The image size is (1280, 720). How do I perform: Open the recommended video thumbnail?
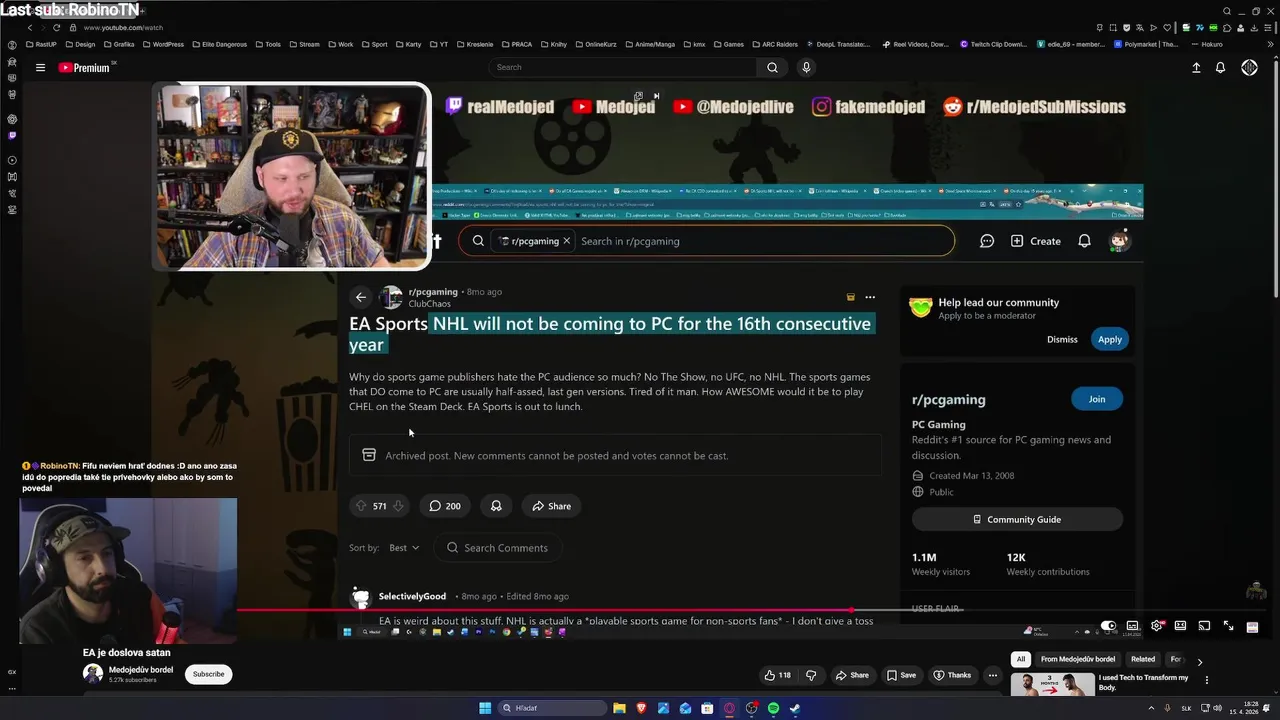[1052, 685]
